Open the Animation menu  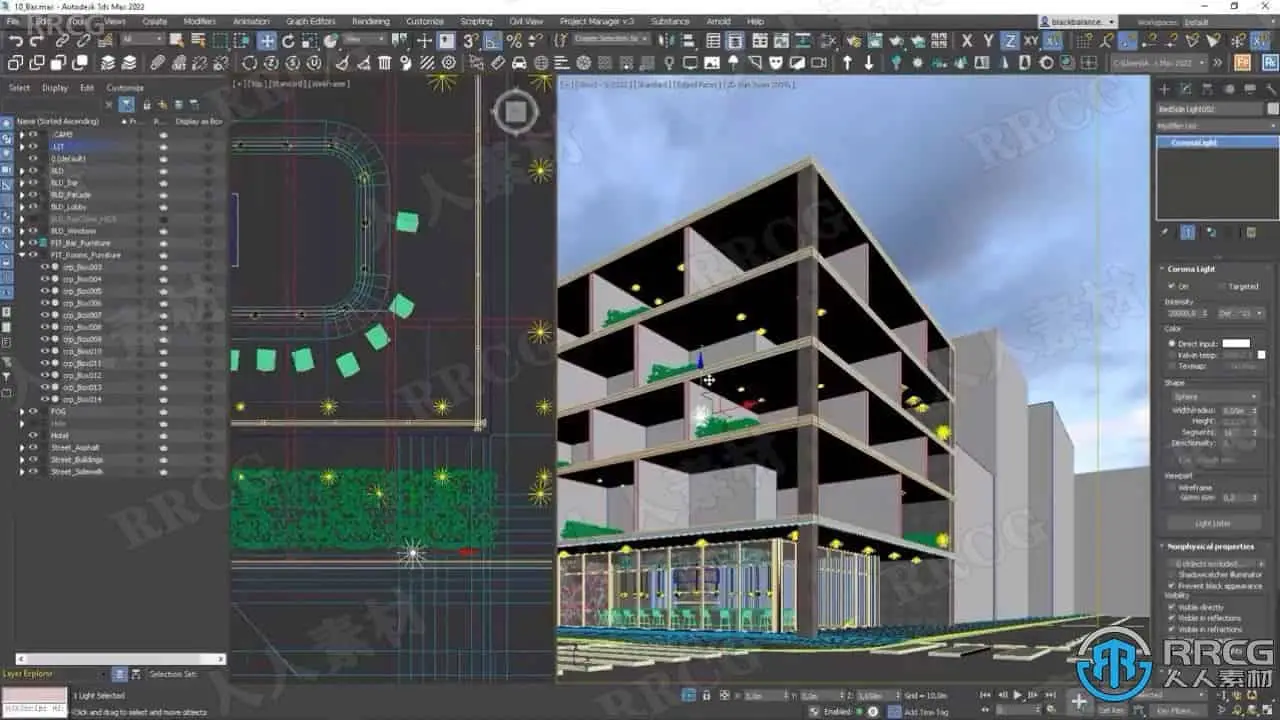(251, 21)
